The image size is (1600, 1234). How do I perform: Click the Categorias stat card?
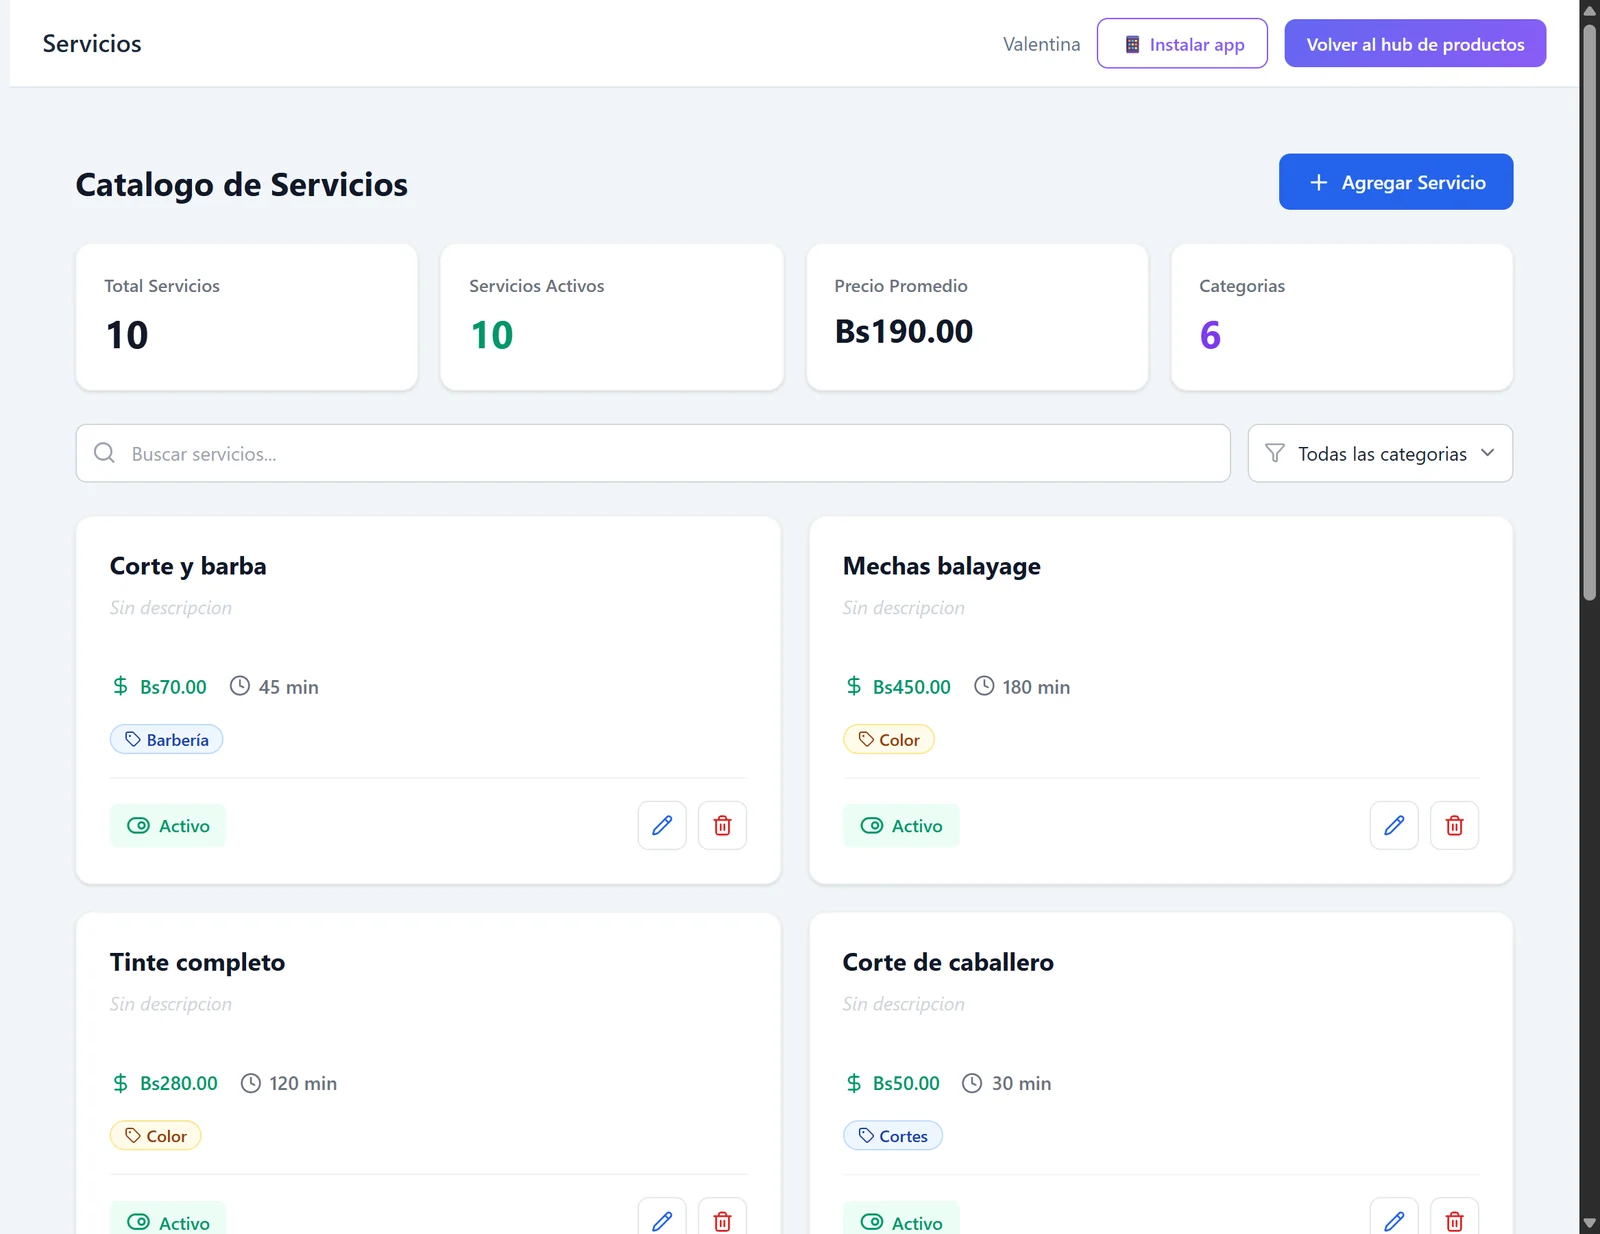1342,317
